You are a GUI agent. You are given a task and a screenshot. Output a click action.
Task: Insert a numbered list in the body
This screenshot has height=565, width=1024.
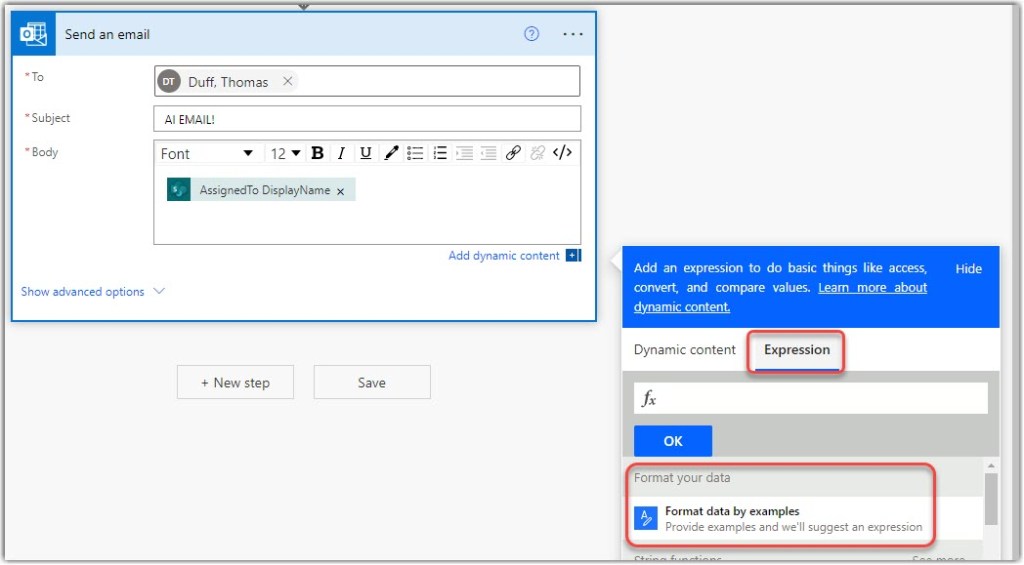(439, 153)
